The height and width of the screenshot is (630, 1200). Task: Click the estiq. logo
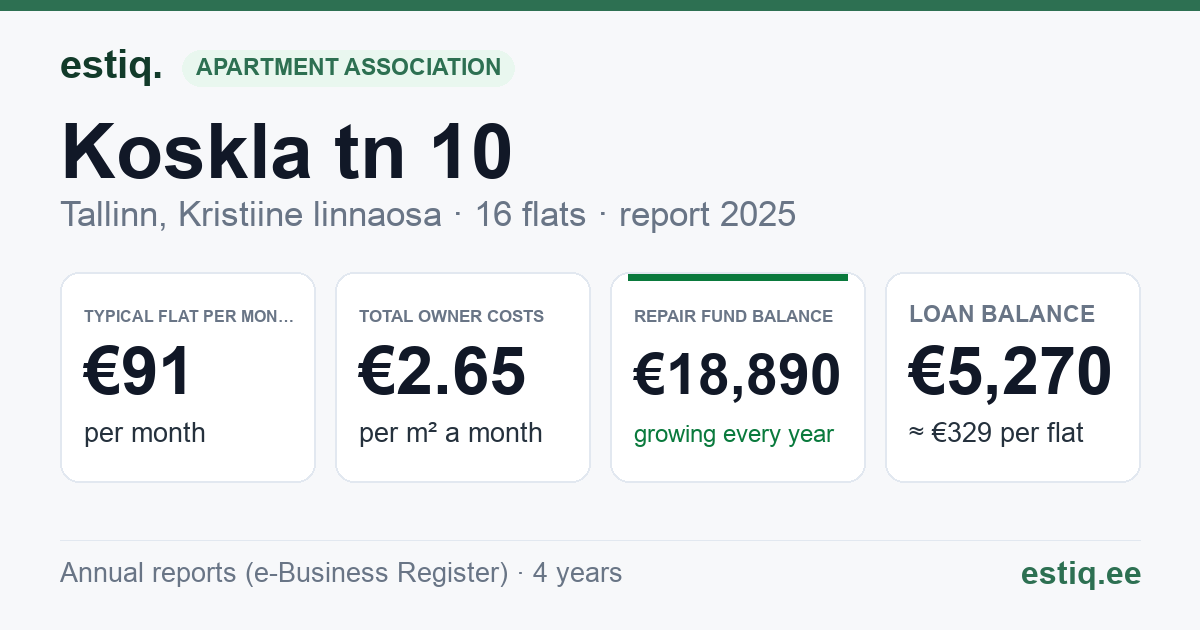point(111,66)
